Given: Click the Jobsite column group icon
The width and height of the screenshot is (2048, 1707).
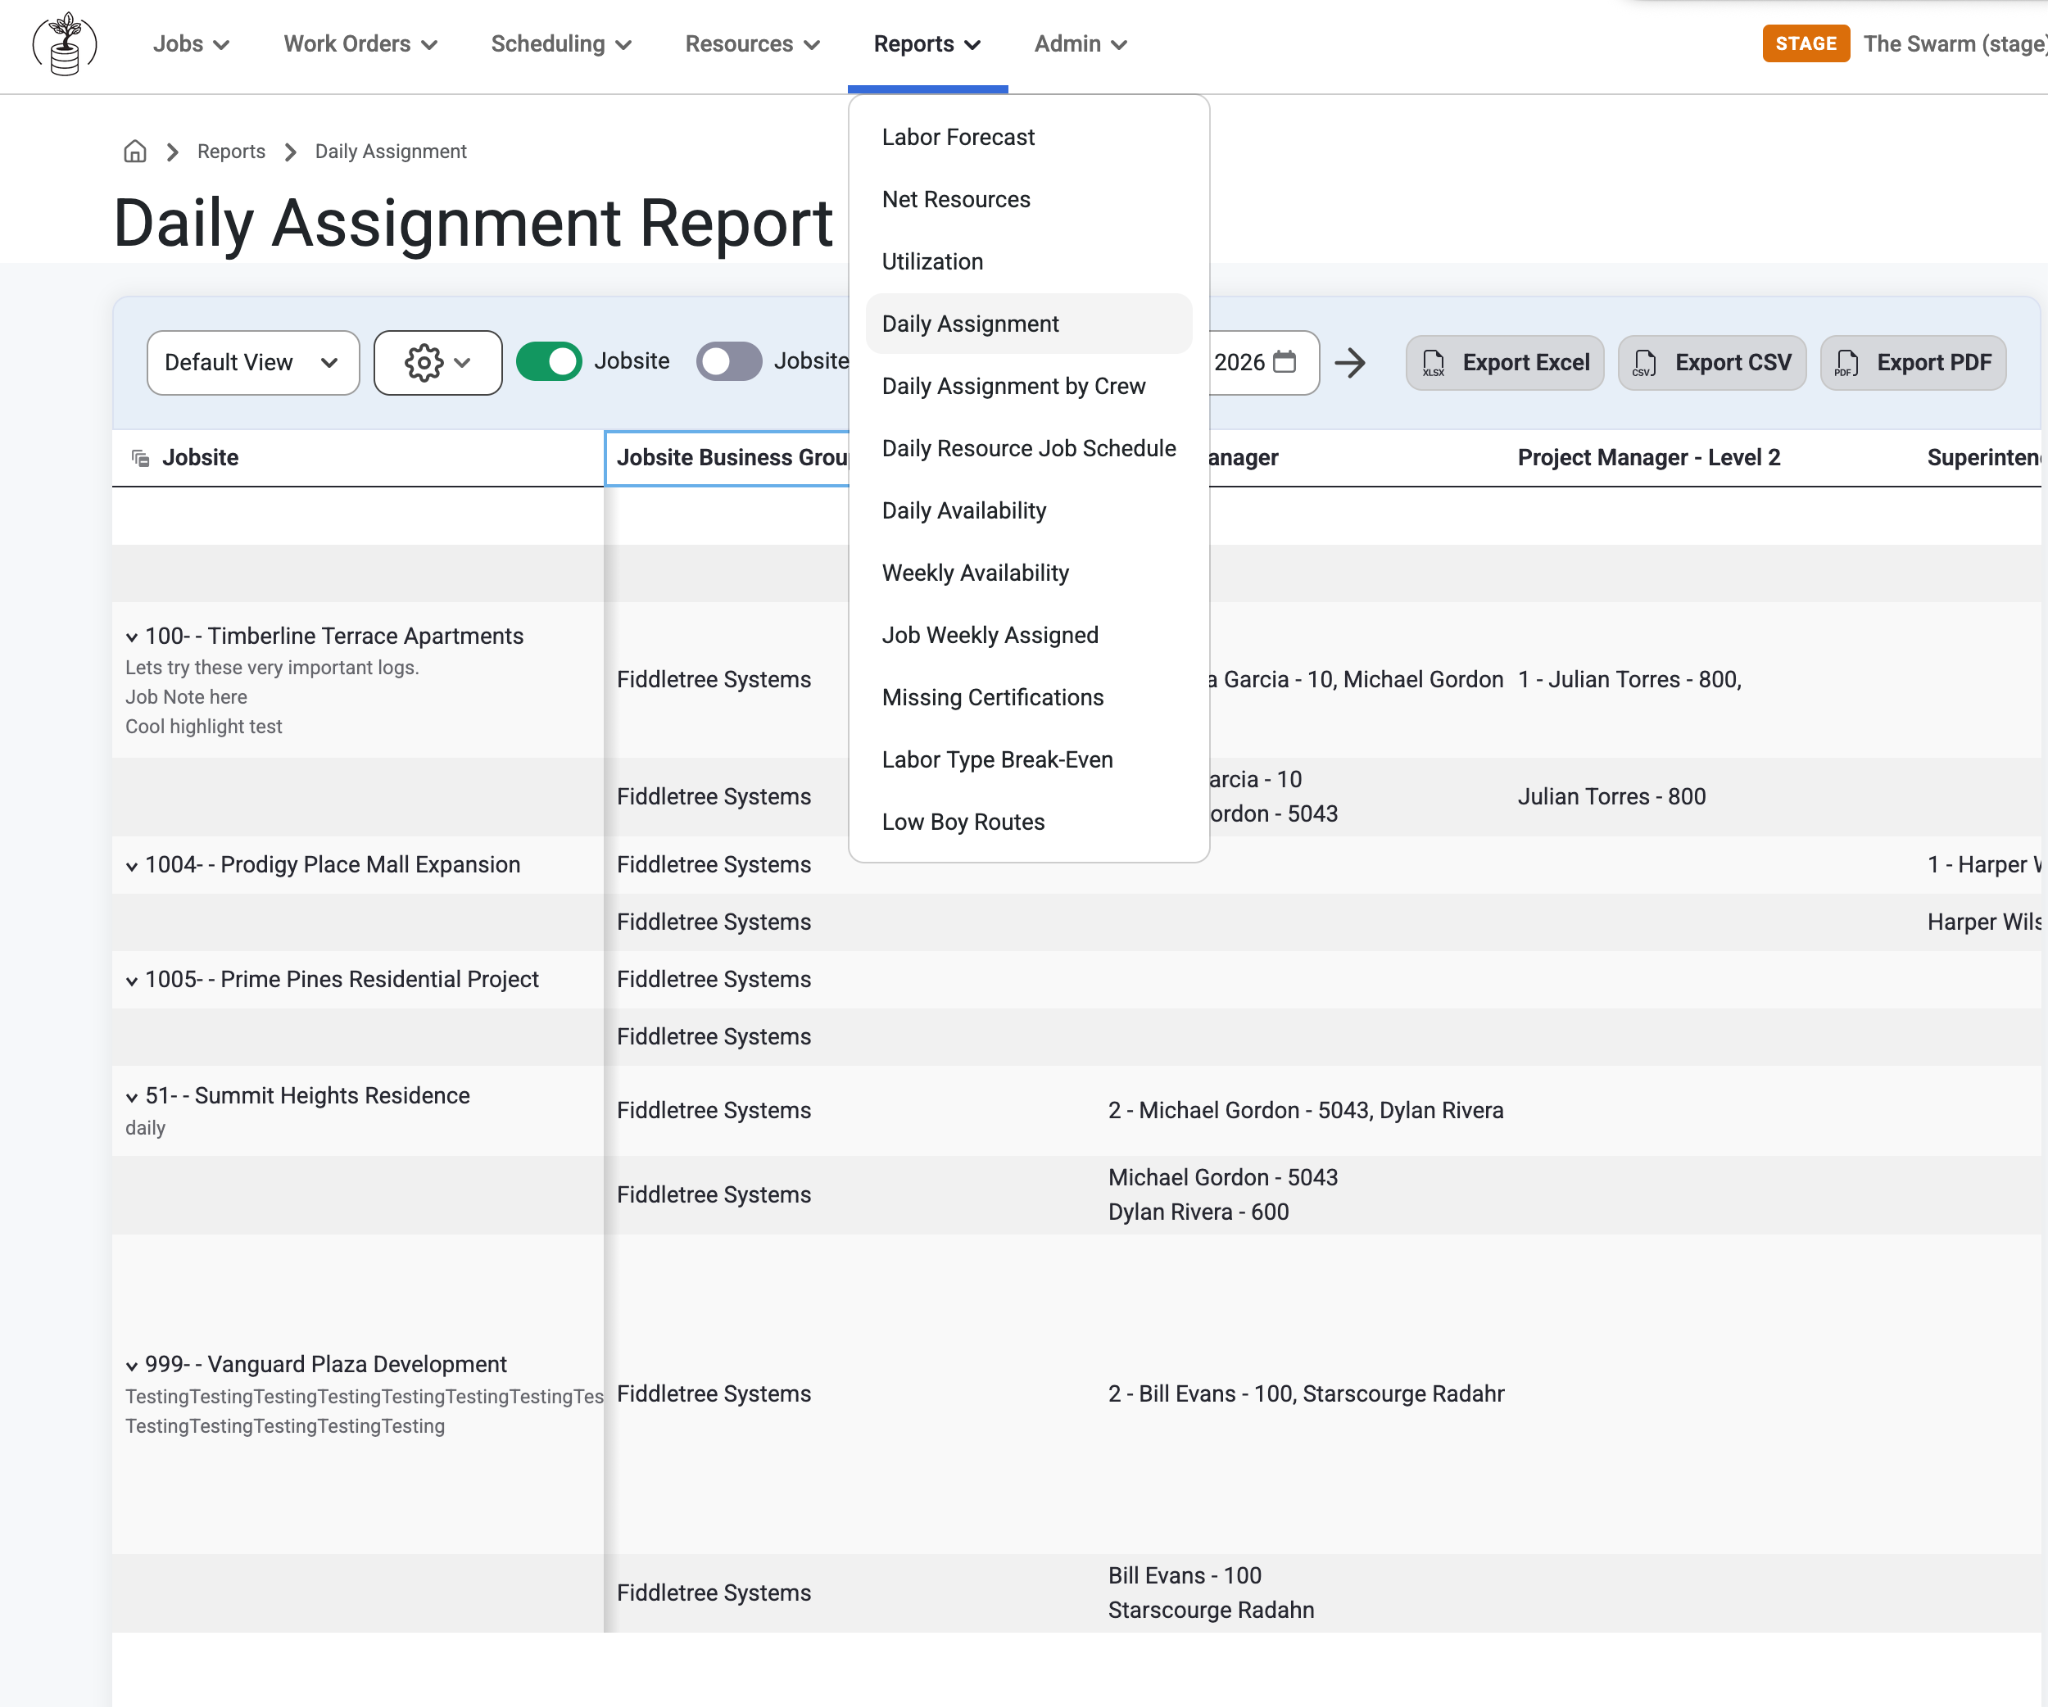Looking at the screenshot, I should coord(141,458).
